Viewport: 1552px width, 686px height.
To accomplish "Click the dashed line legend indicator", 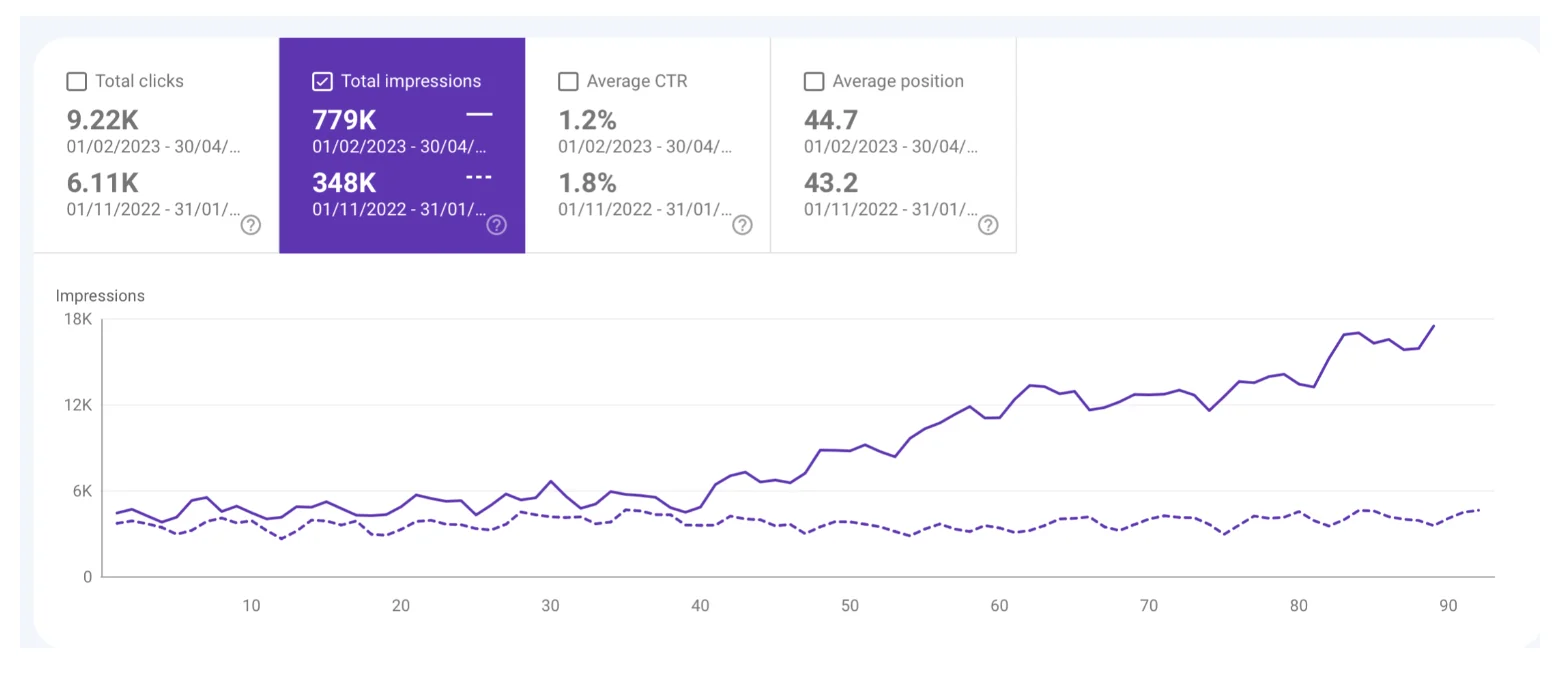I will point(479,177).
